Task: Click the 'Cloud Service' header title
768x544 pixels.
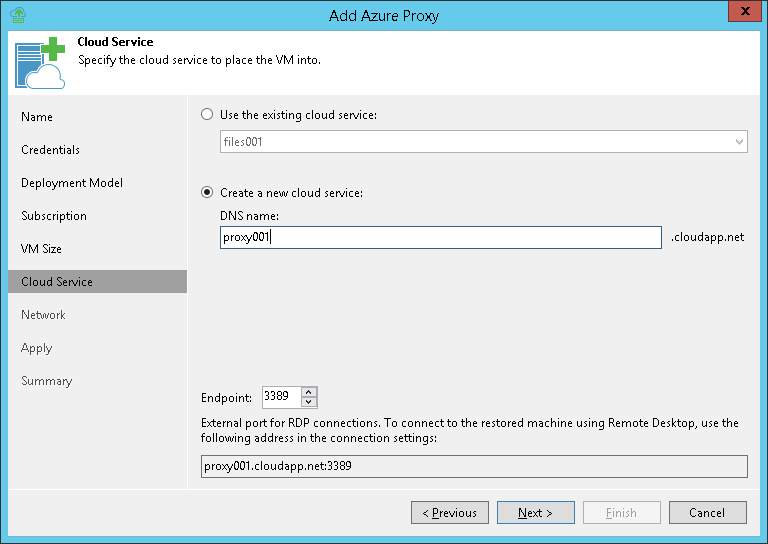Action: 115,42
